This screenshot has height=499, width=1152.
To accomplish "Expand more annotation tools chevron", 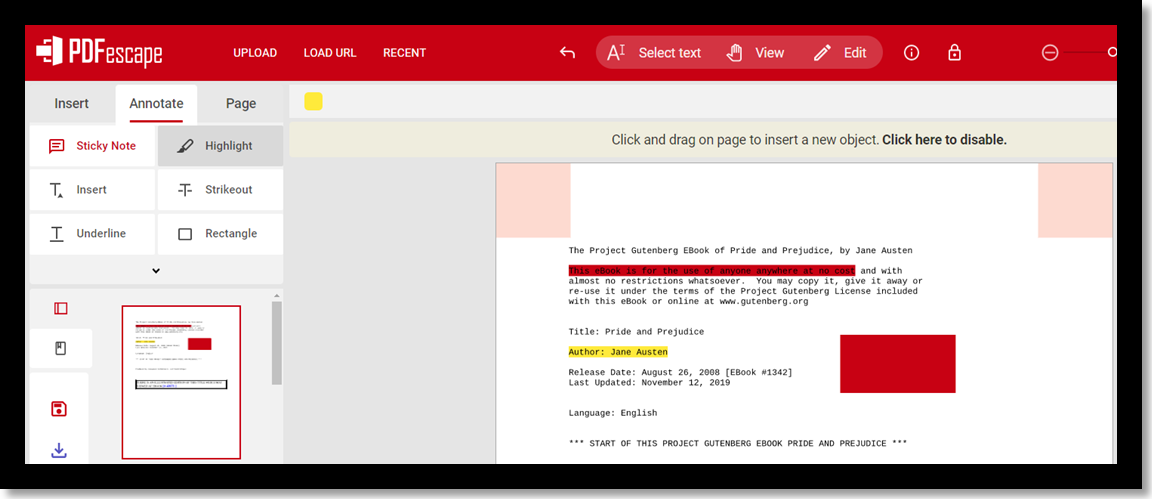I will pyautogui.click(x=156, y=270).
